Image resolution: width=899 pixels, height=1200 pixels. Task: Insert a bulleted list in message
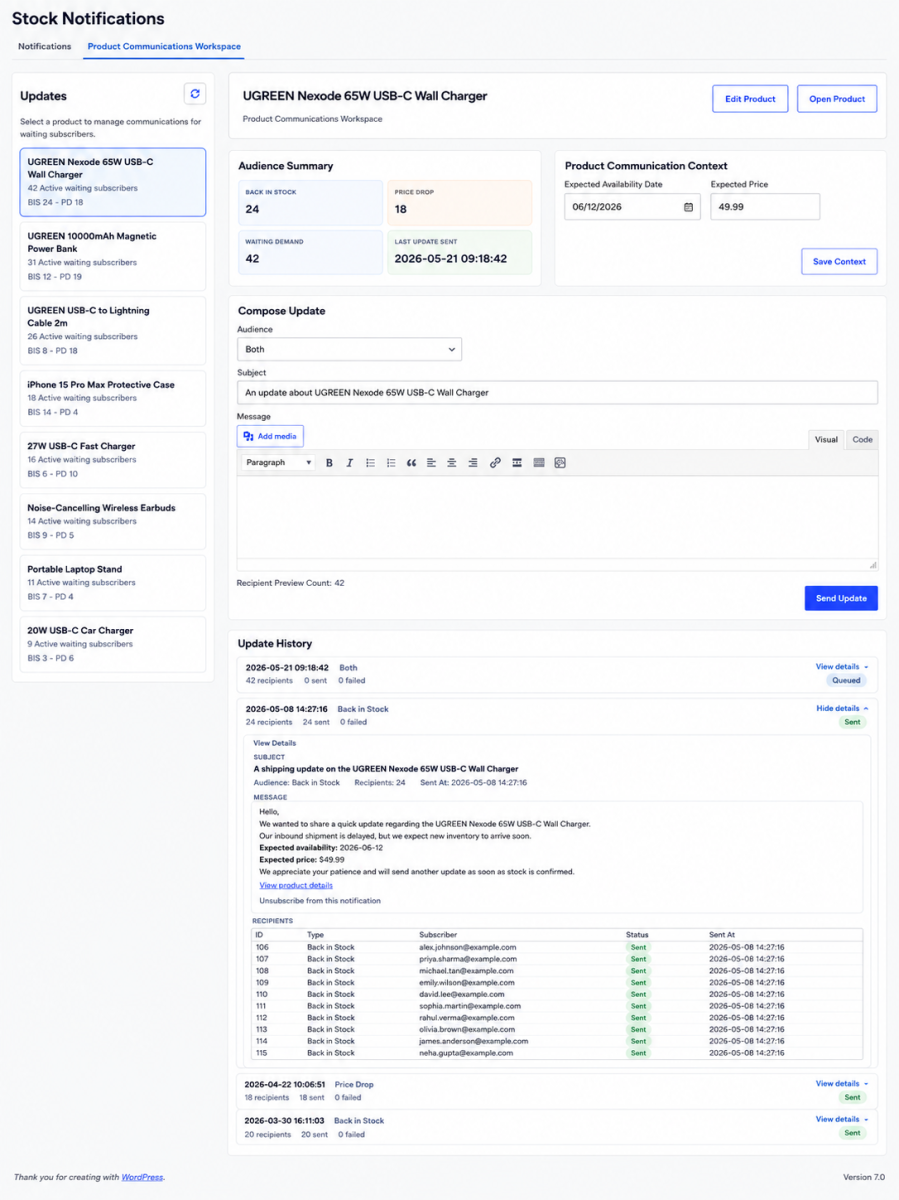point(370,463)
